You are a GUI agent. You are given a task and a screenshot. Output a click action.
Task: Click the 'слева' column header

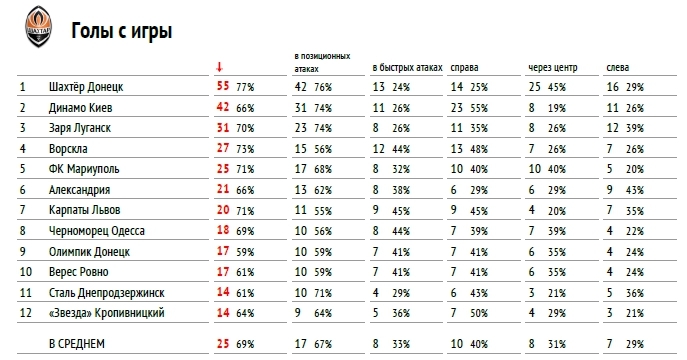click(617, 67)
